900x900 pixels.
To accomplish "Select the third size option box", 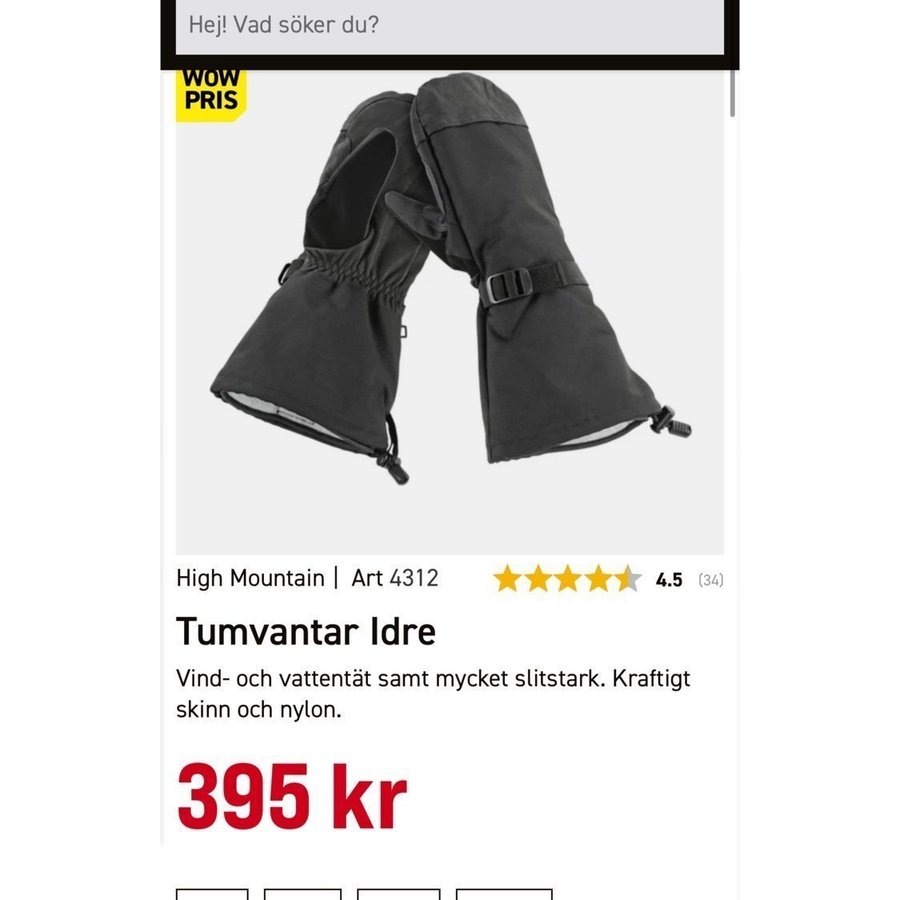I will (398, 894).
